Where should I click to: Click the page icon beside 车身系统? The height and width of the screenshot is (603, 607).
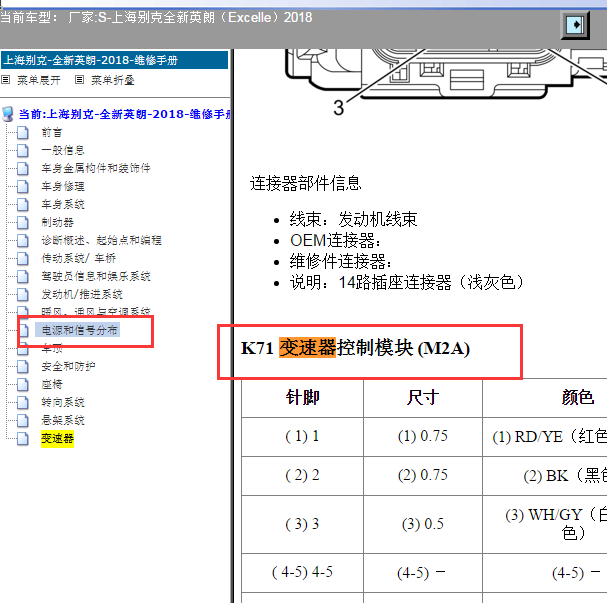click(x=23, y=204)
